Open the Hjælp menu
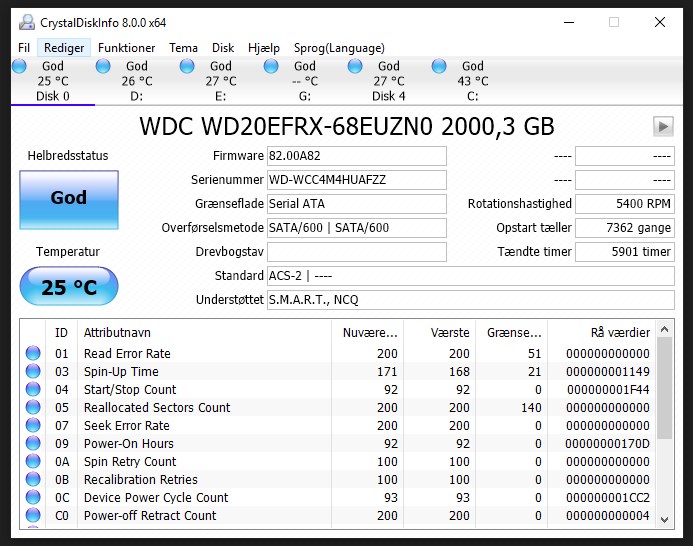 coord(264,48)
